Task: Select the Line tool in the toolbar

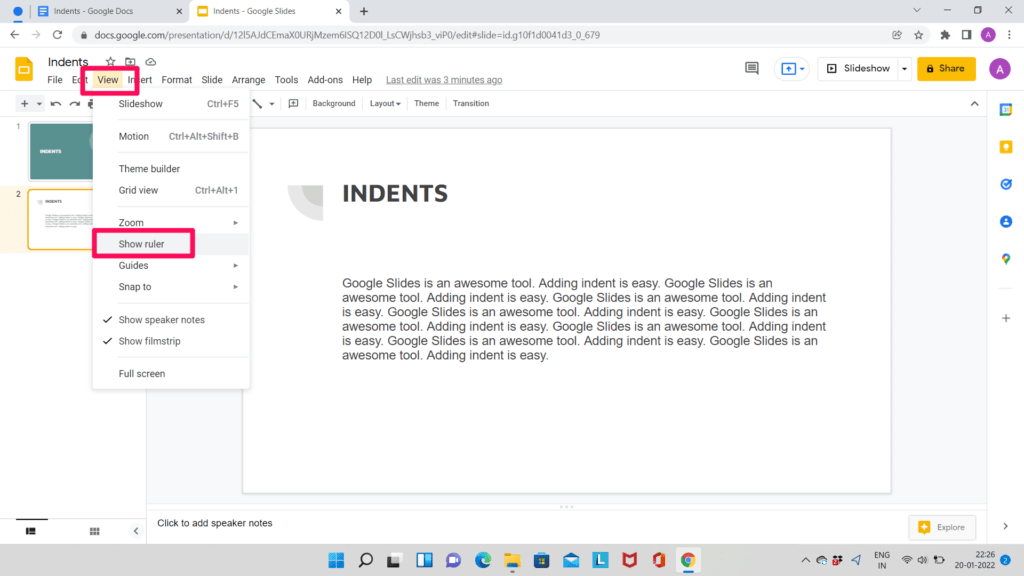Action: [x=257, y=103]
